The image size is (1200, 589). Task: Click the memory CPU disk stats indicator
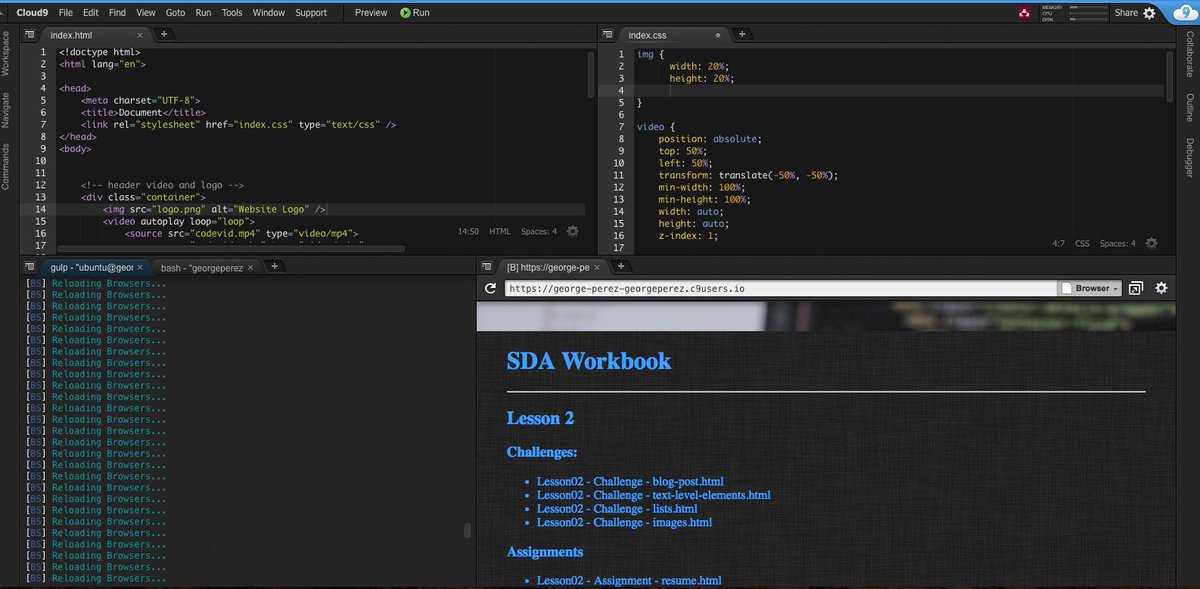1074,13
